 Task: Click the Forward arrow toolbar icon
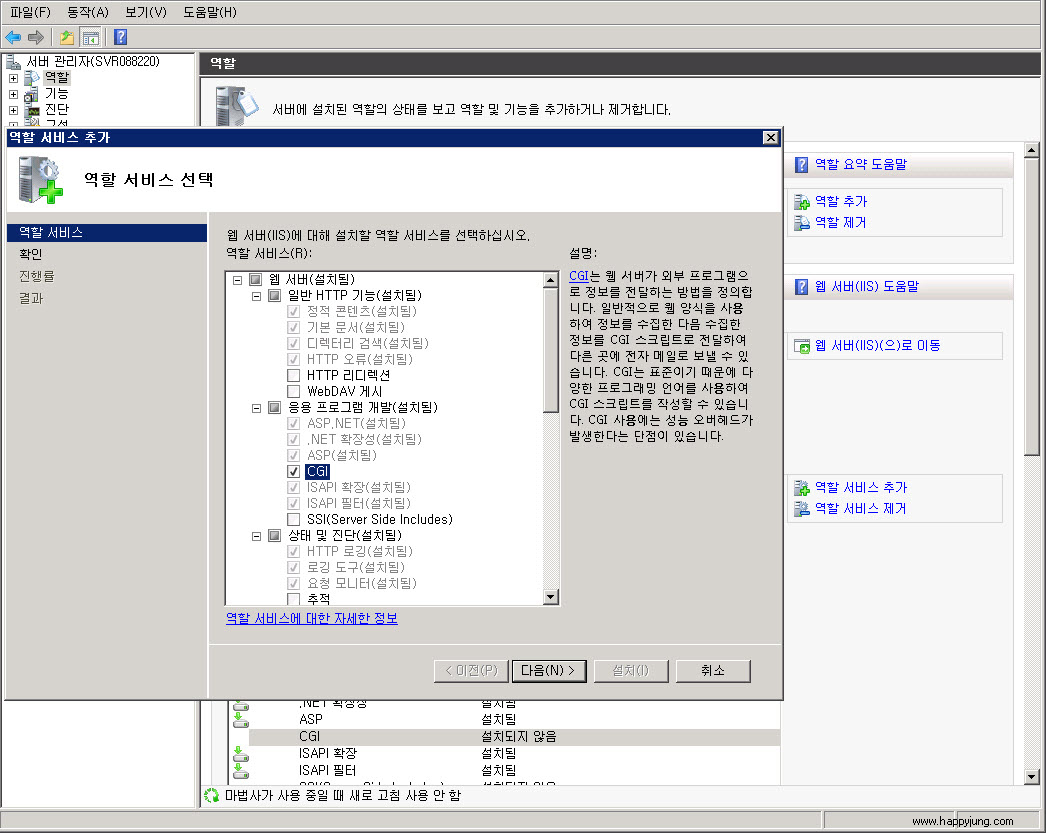[x=36, y=37]
